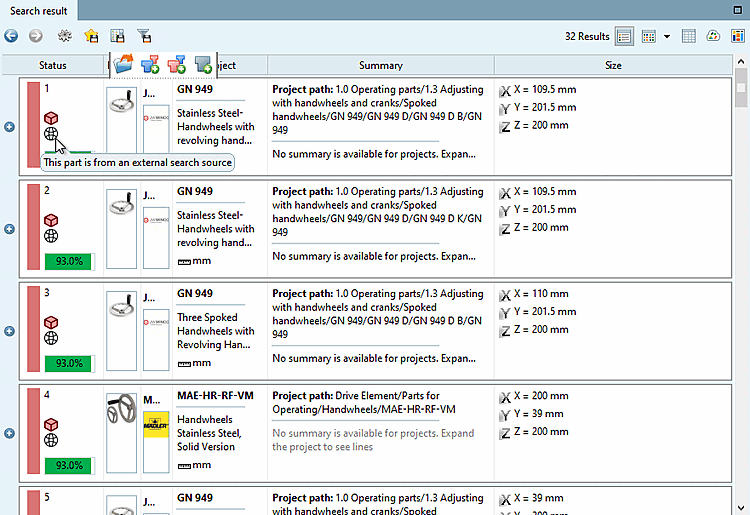The image size is (750, 515).
Task: Switch to detailed list view mode
Action: coord(625,36)
